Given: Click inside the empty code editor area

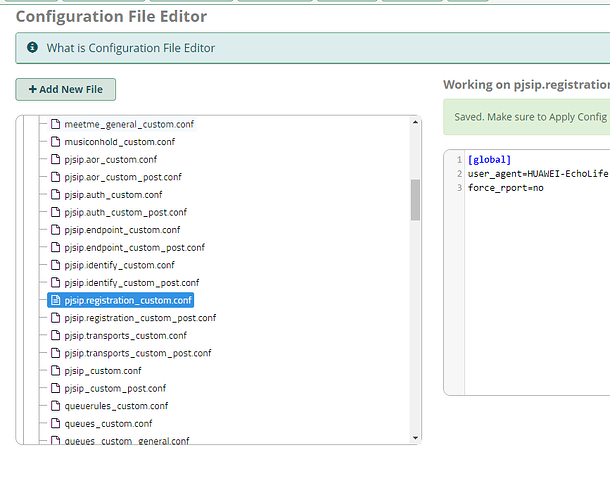Looking at the screenshot, I should 537,292.
